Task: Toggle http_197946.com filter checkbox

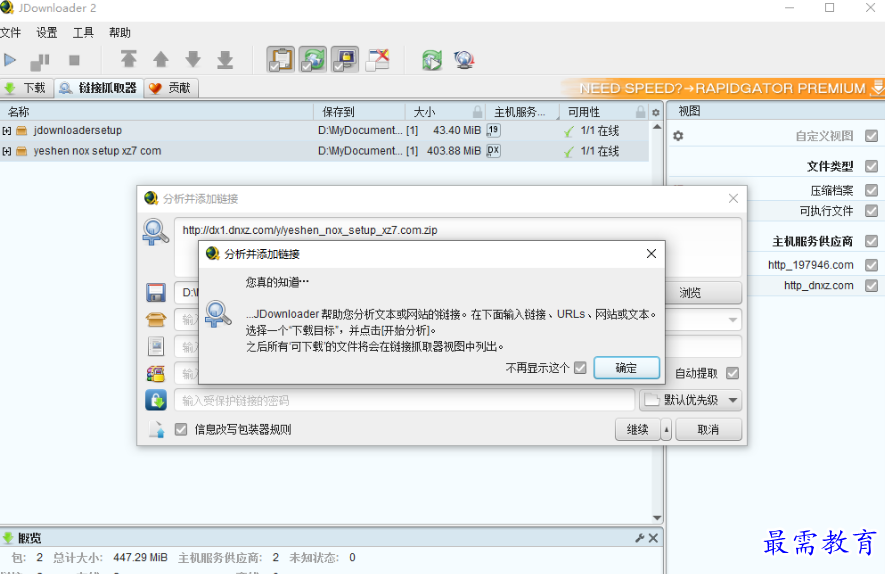Action: tap(871, 265)
